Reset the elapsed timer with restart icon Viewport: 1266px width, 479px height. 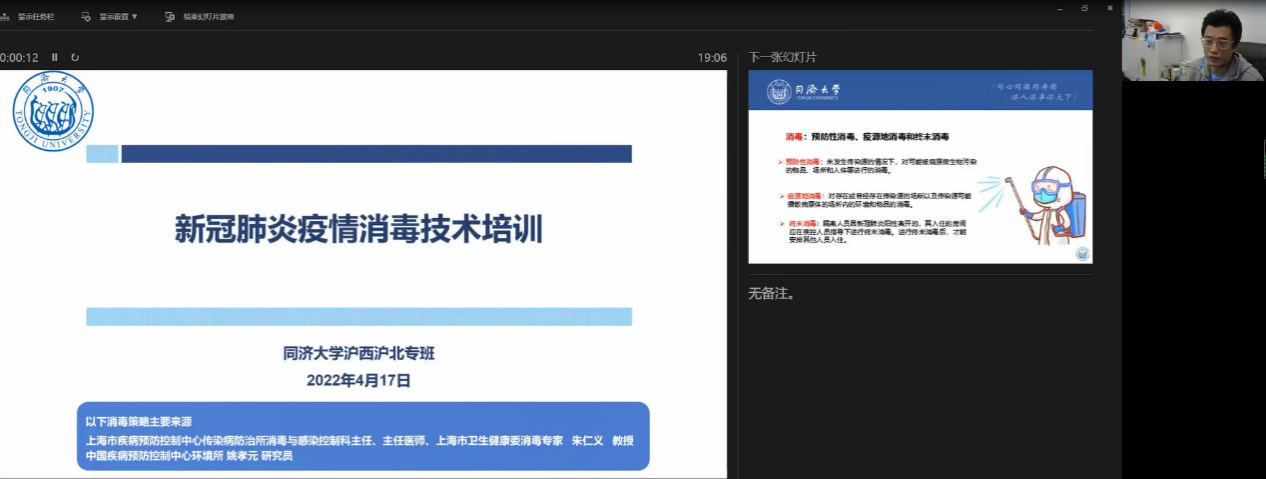point(75,57)
